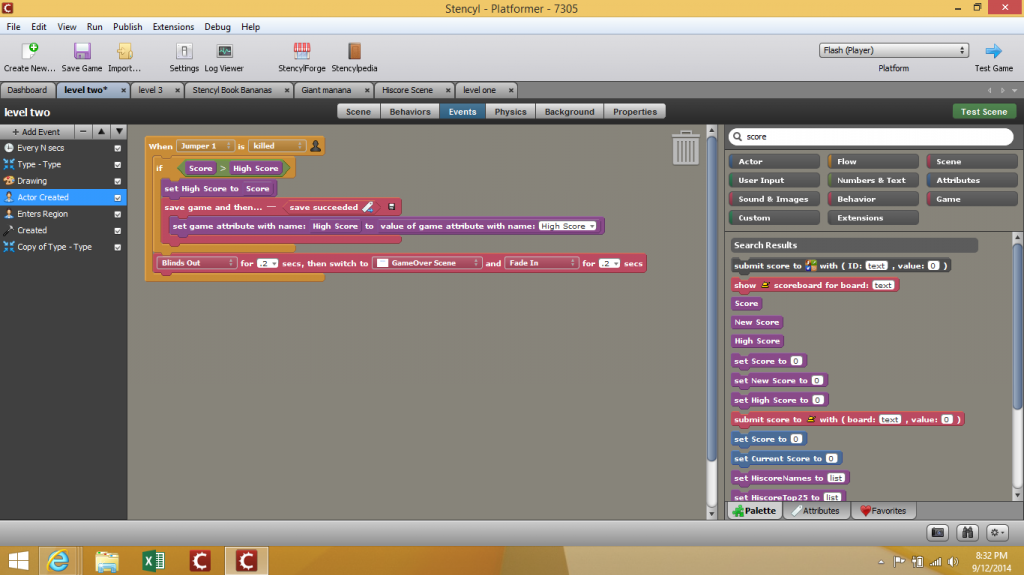Open Excel from the taskbar
This screenshot has height=575, width=1024.
(153, 561)
